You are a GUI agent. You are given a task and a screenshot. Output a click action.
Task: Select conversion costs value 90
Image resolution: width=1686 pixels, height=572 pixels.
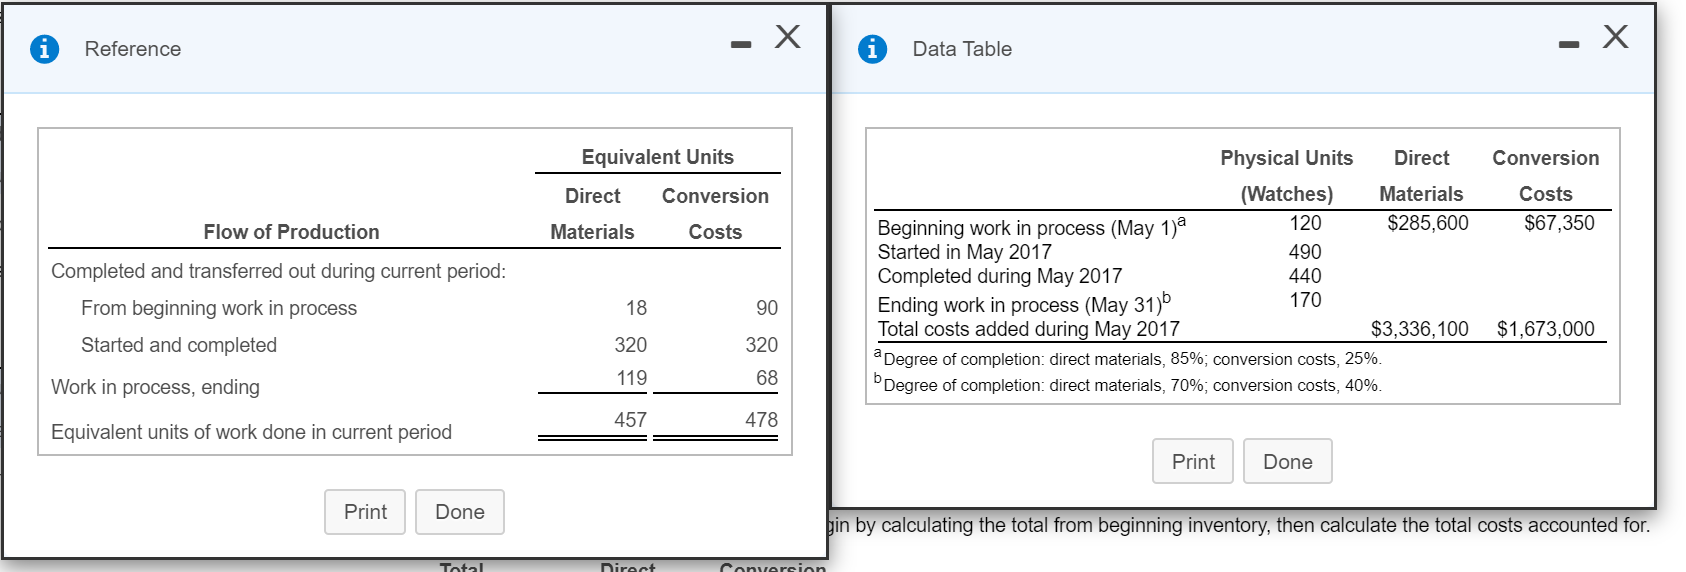point(767,308)
